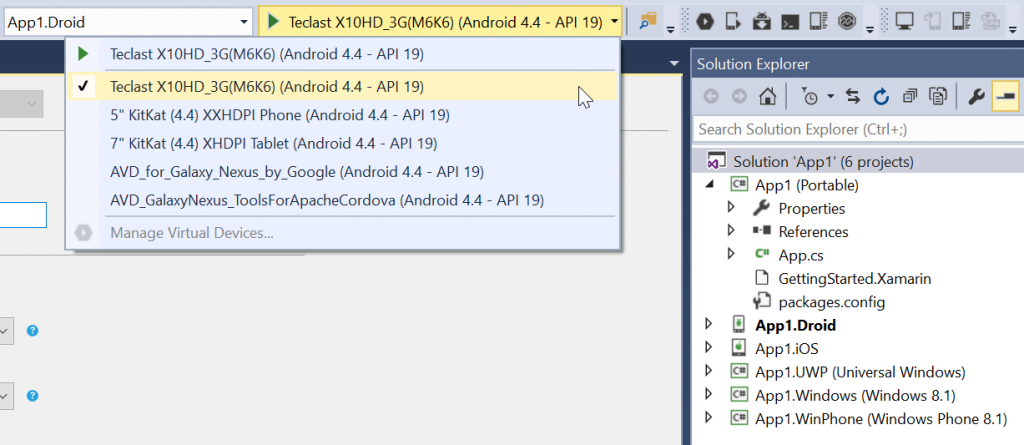Image resolution: width=1024 pixels, height=445 pixels.
Task: Open iOS toolbar overflow options arrow
Action: click(x=1012, y=29)
